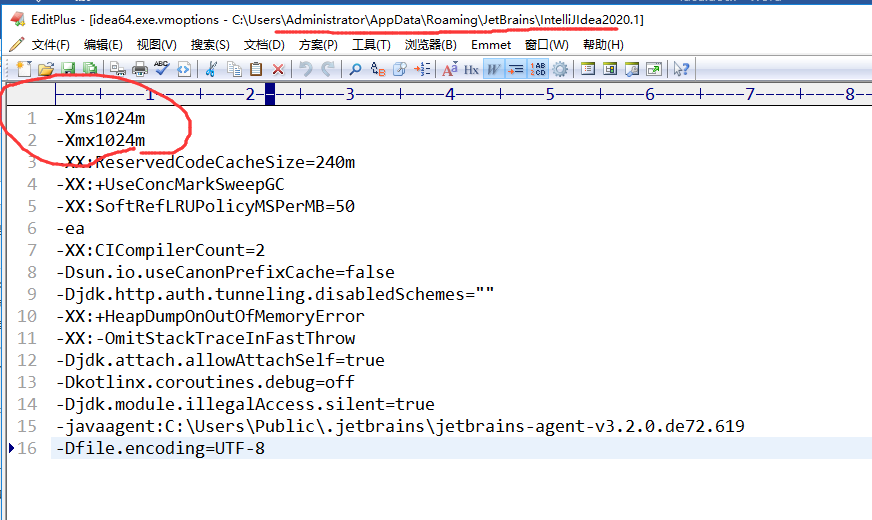Click the tunneling.disabledSchemes line
The width and height of the screenshot is (872, 520).
pyautogui.click(x=275, y=294)
